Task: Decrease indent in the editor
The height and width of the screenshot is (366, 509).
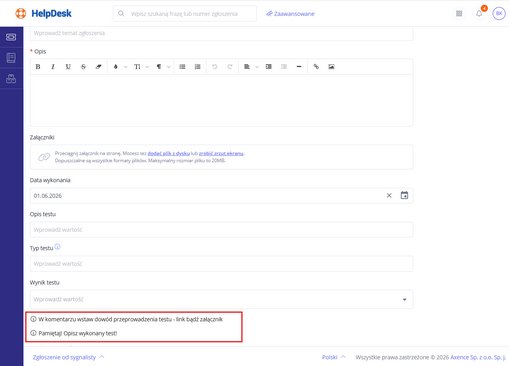Action: [x=284, y=67]
